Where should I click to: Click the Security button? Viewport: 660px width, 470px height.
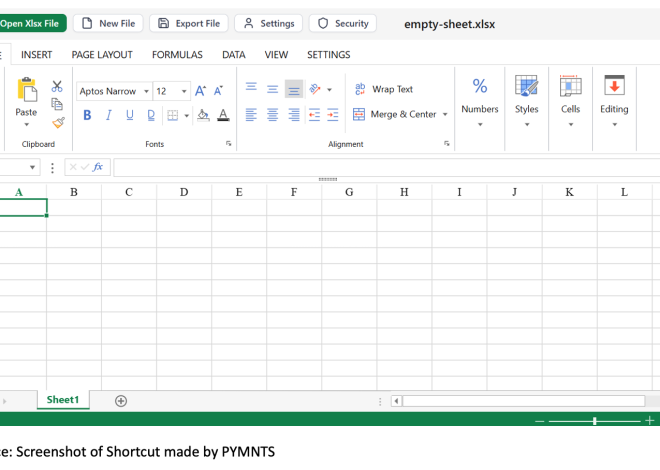click(343, 24)
